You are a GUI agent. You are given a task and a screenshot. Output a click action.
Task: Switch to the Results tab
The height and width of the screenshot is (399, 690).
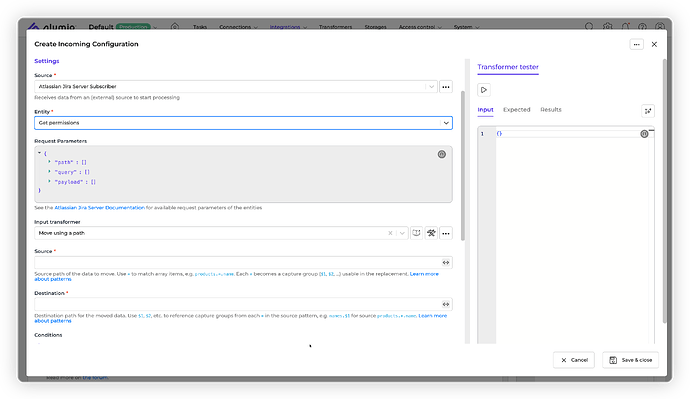tap(551, 110)
